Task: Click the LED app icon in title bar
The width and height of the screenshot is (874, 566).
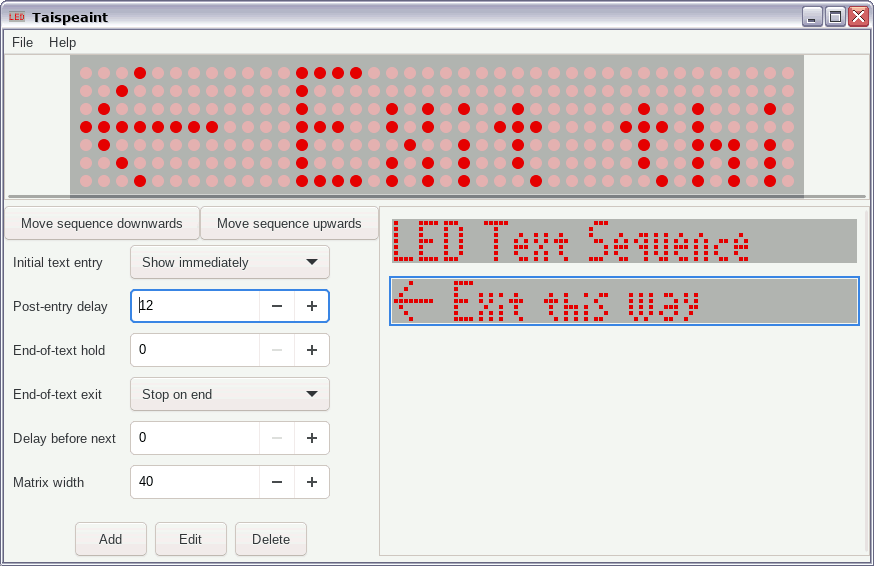Action: (x=17, y=17)
